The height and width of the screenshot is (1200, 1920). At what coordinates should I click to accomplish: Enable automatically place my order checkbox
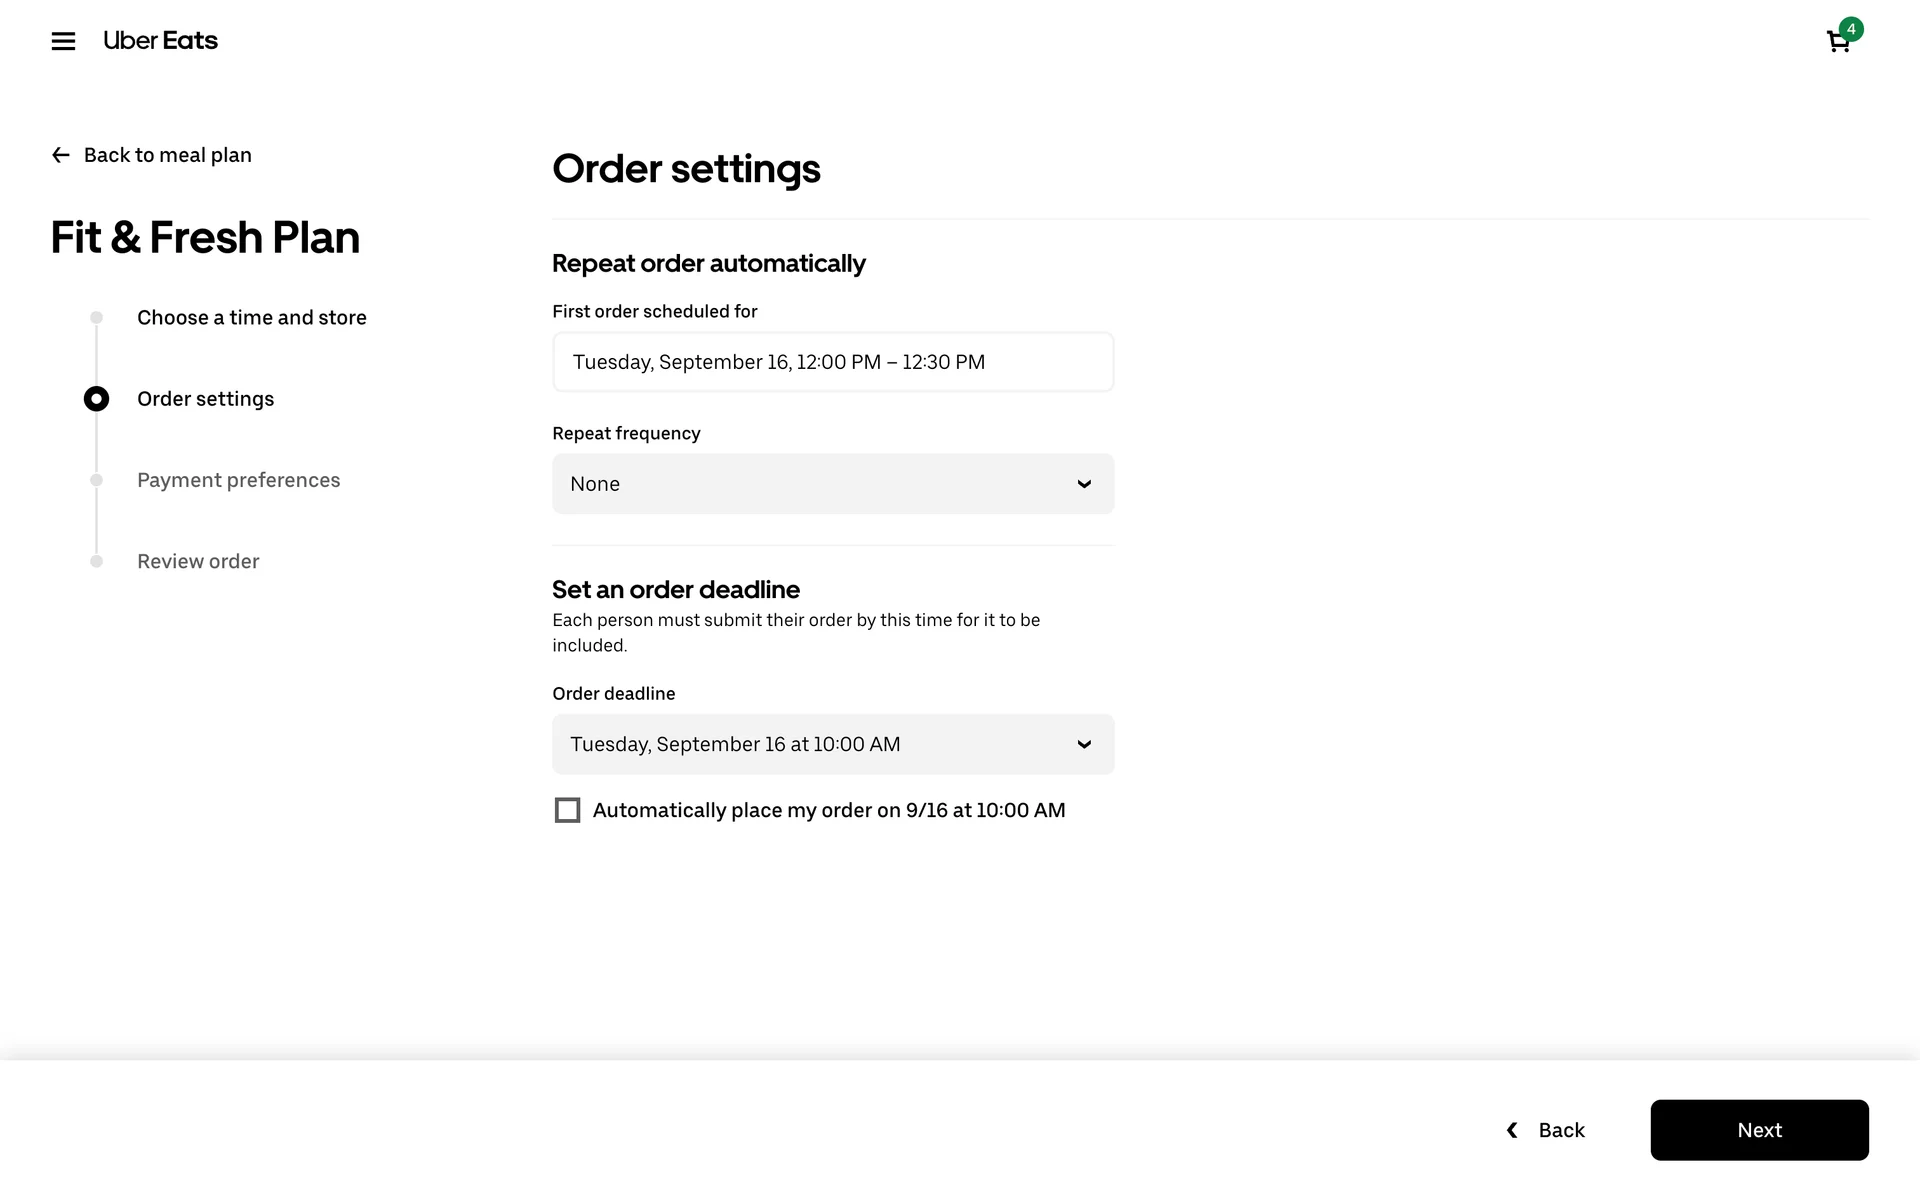point(567,810)
